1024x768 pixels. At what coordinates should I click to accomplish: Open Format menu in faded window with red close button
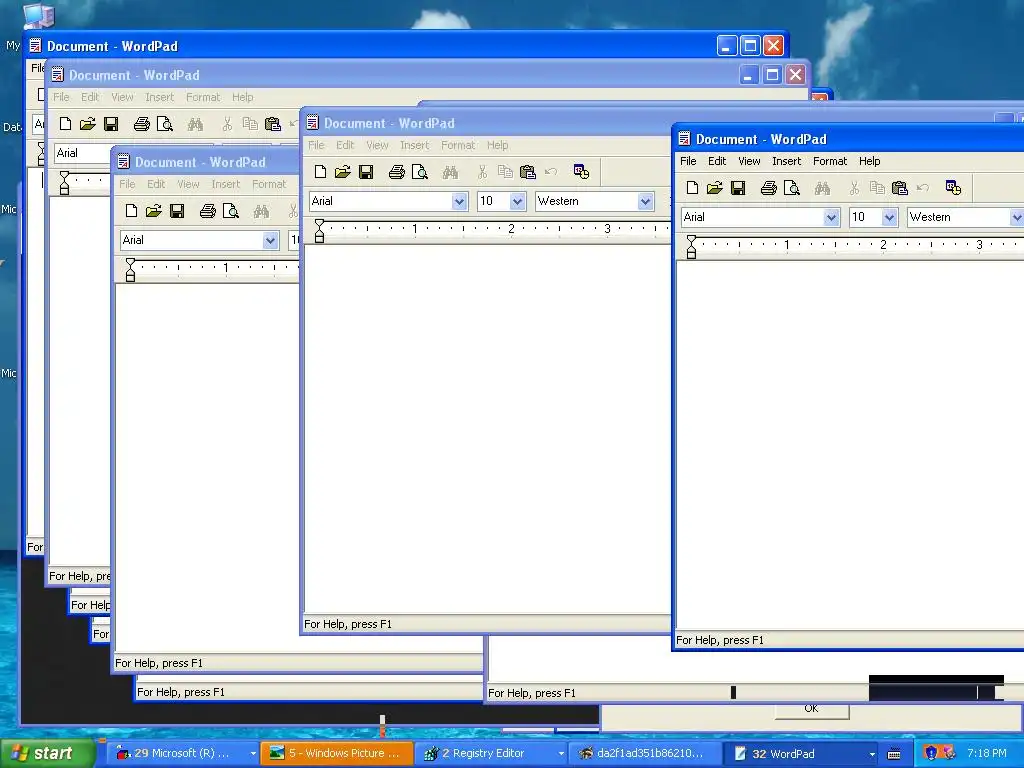[203, 97]
